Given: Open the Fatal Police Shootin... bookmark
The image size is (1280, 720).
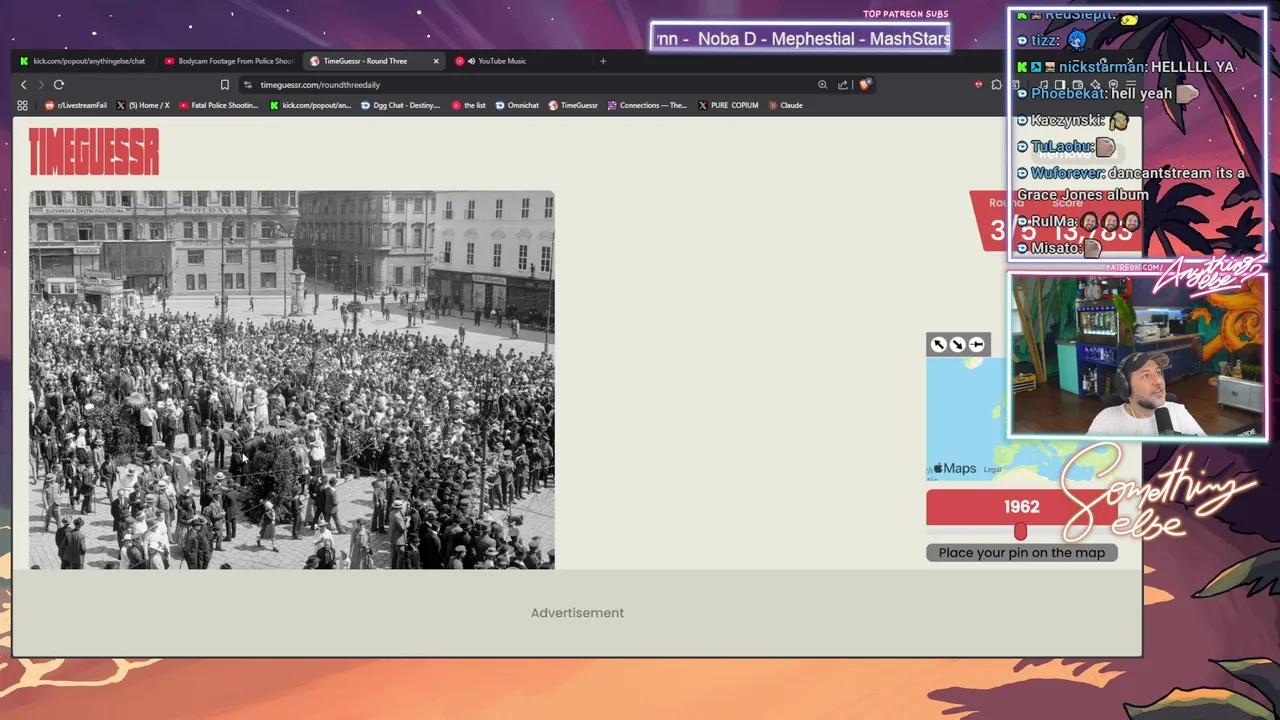Looking at the screenshot, I should [x=218, y=105].
